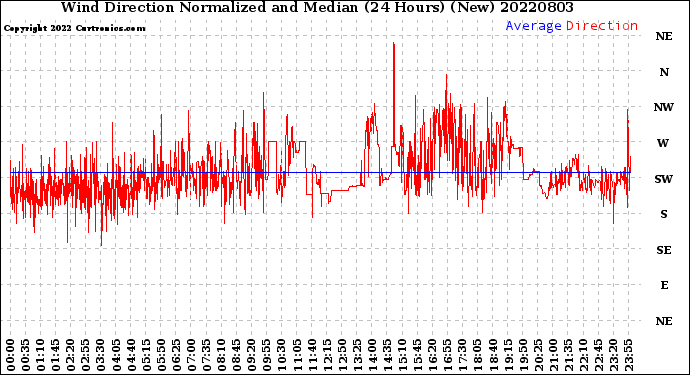Select the 05:50 time axis label
This screenshot has height=375, width=690.
[161, 355]
